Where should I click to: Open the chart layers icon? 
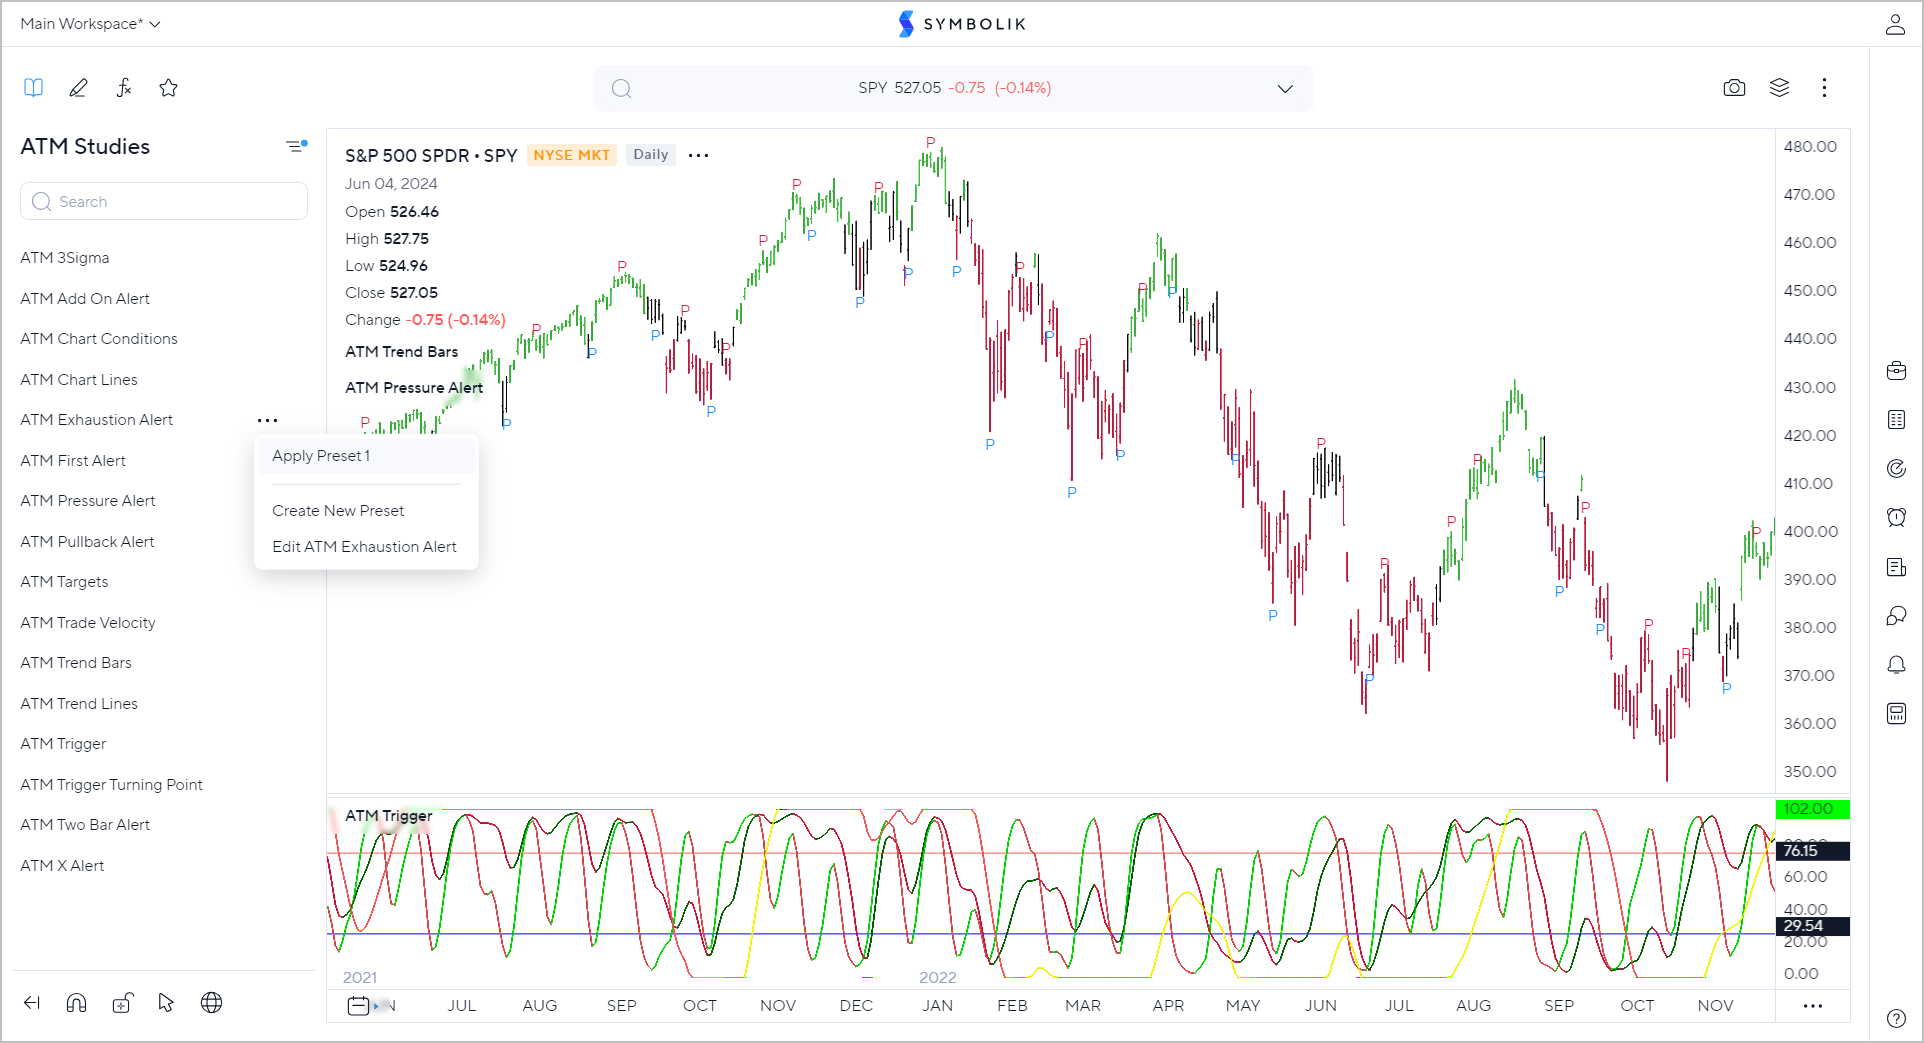click(x=1779, y=88)
